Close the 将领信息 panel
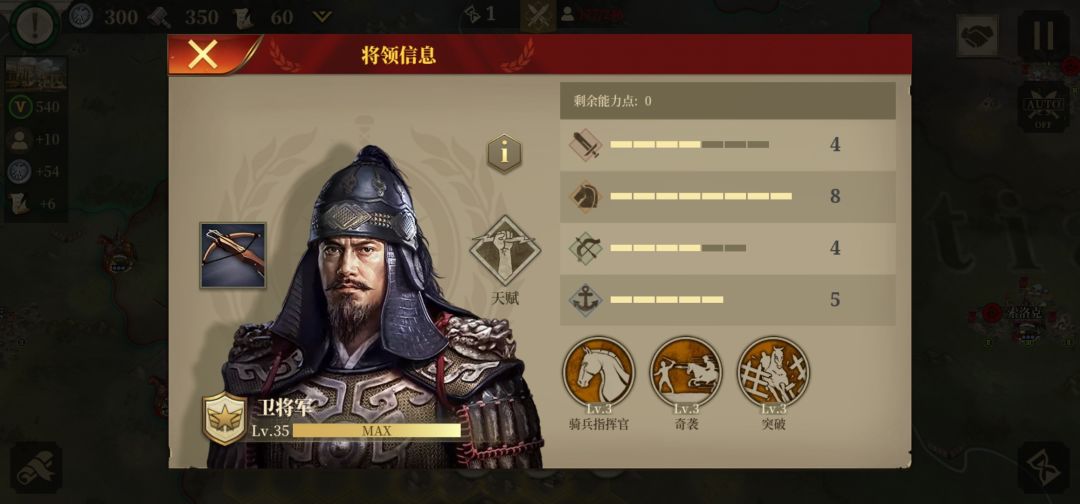1080x504 pixels. (x=203, y=54)
